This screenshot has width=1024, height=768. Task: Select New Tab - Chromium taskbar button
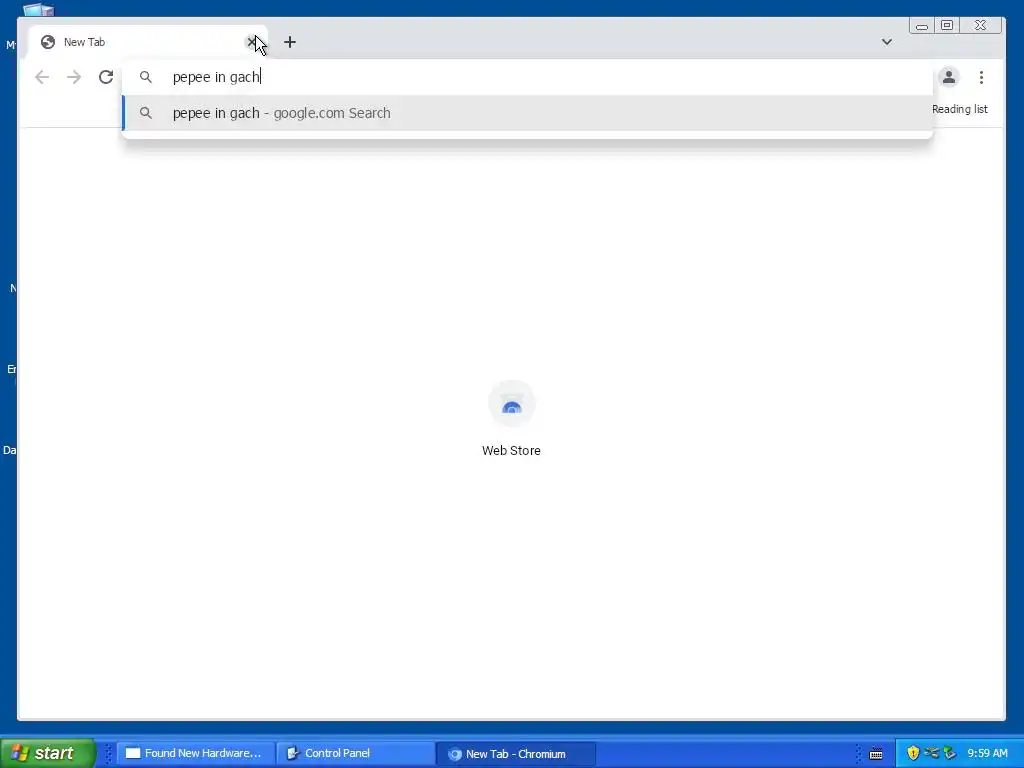[516, 754]
